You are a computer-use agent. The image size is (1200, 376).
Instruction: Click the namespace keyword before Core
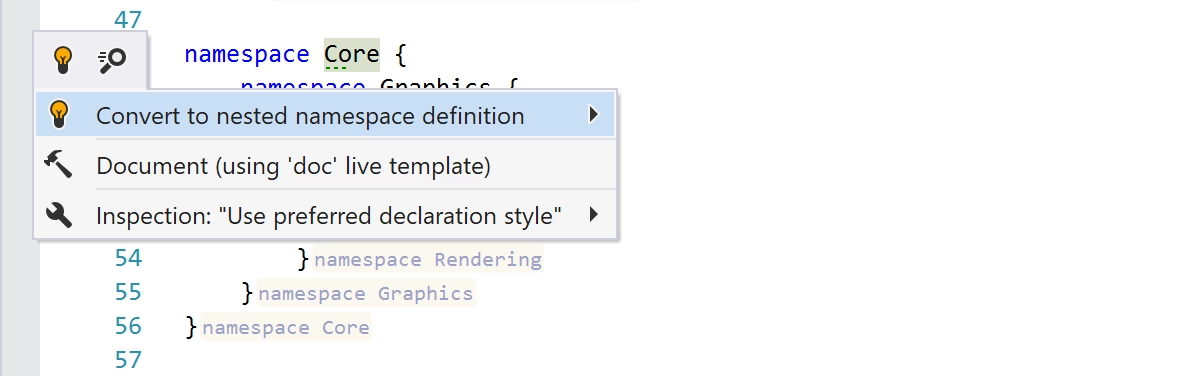(x=247, y=54)
